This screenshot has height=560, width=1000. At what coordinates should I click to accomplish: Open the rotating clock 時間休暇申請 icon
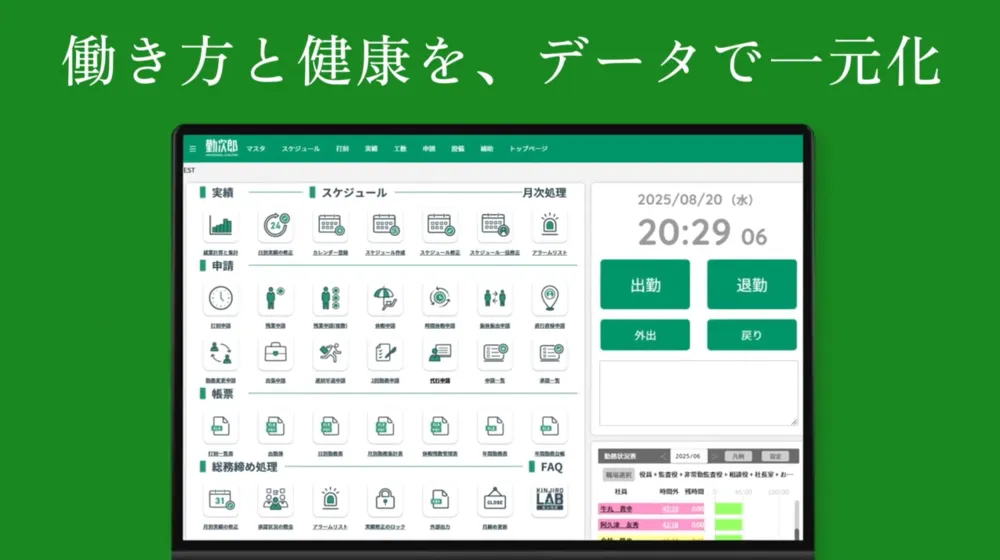coord(440,298)
